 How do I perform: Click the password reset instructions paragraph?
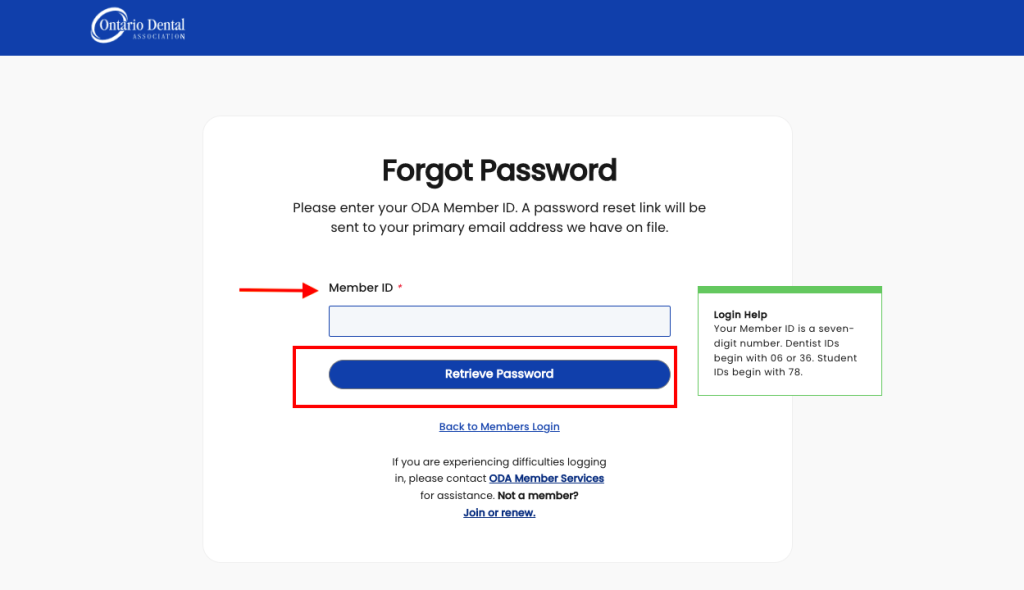click(x=499, y=218)
